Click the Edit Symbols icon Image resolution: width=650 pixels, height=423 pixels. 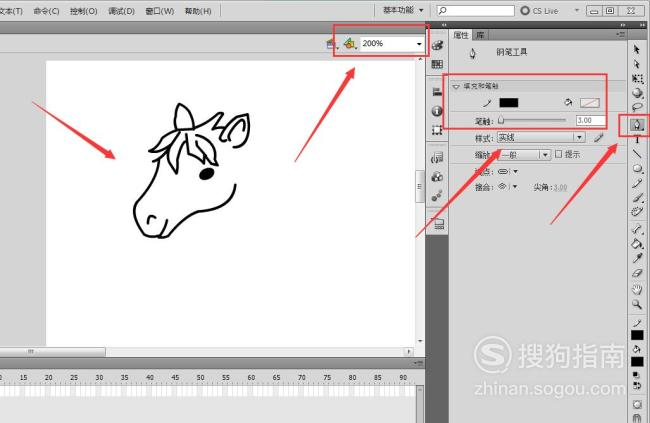(350, 44)
